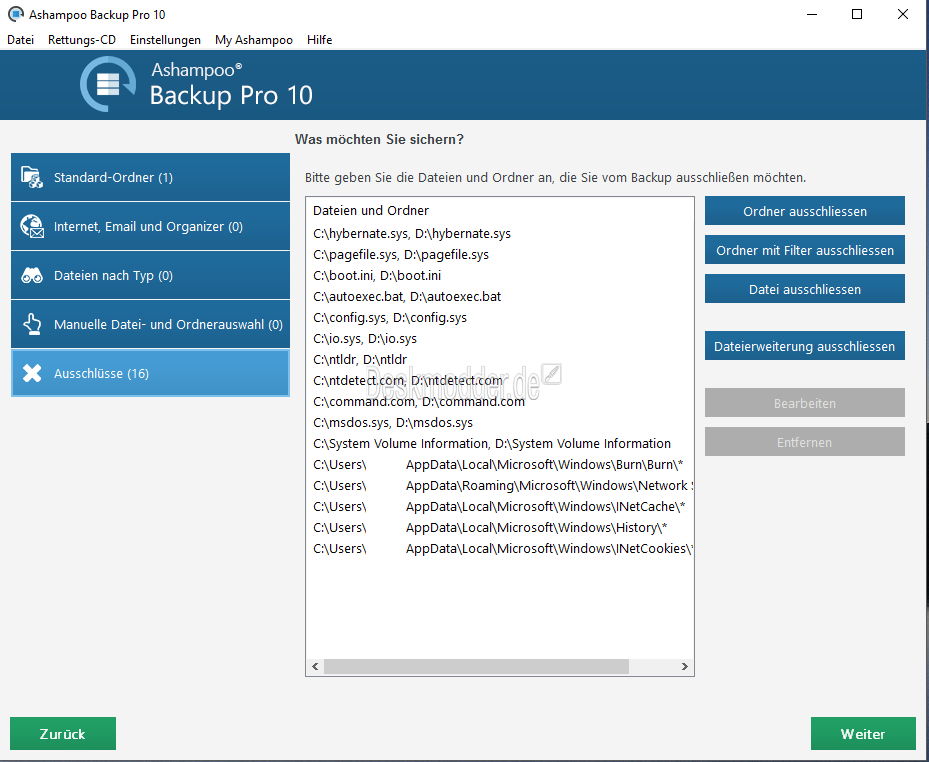Open the Dateien nach Typ (0) section
The height and width of the screenshot is (762, 929).
[x=150, y=276]
